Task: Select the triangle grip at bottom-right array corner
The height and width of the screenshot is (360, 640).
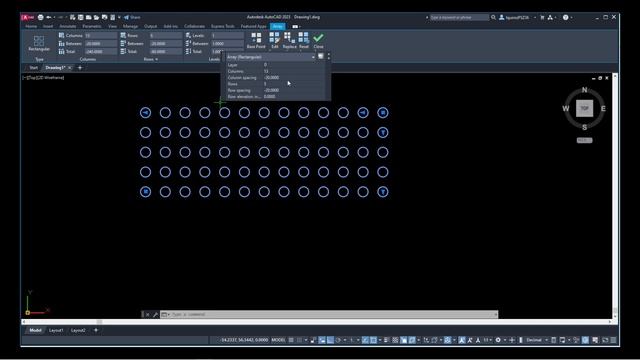Action: pyautogui.click(x=382, y=192)
